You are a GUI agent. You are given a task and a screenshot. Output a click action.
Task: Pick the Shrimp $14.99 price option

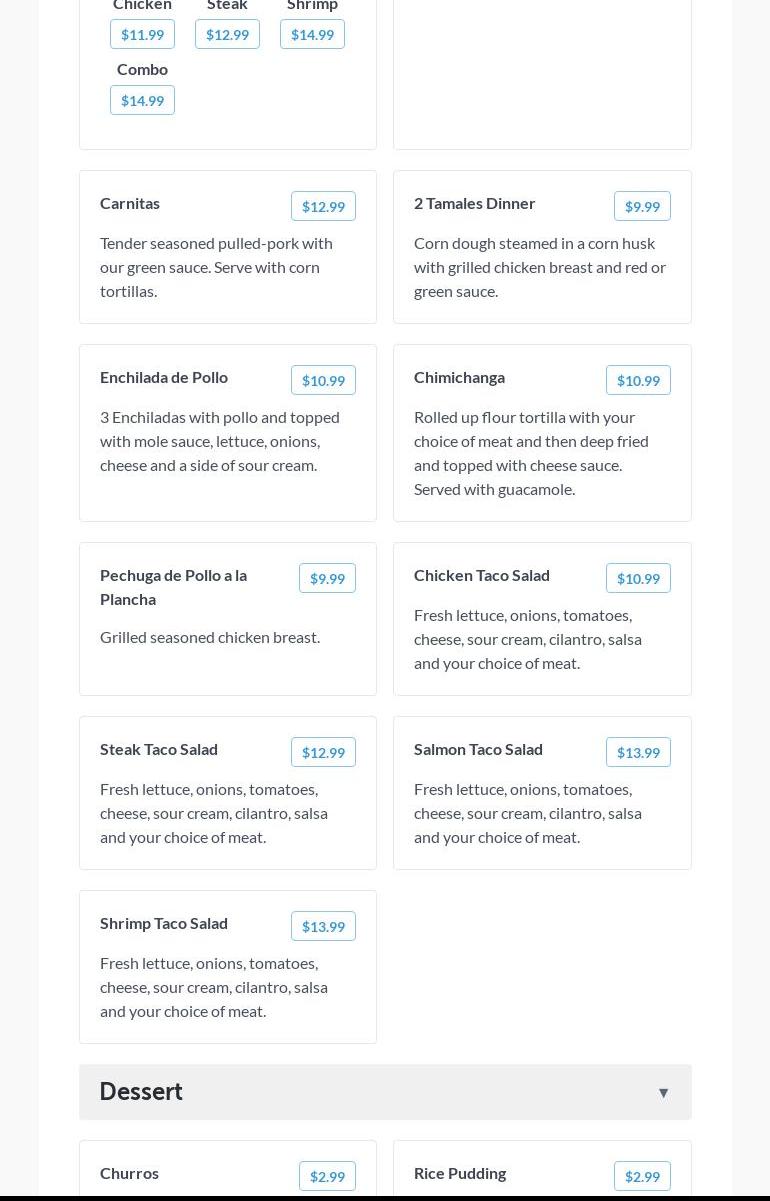(x=312, y=34)
